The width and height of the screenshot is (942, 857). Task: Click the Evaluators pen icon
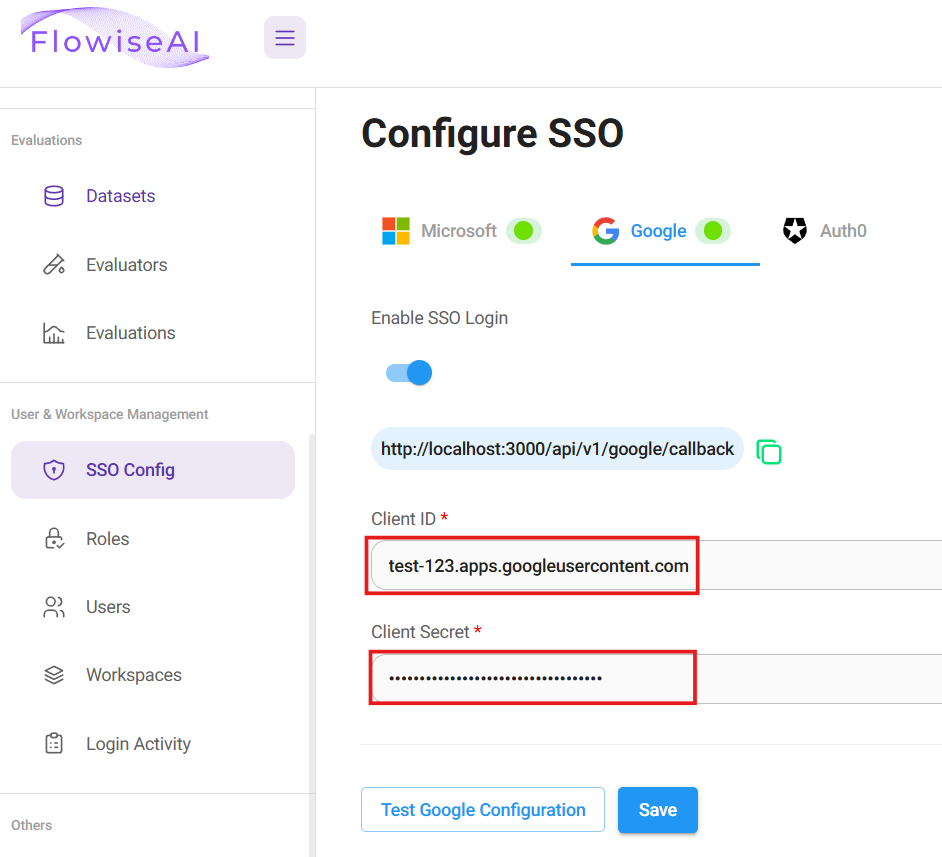pos(54,265)
